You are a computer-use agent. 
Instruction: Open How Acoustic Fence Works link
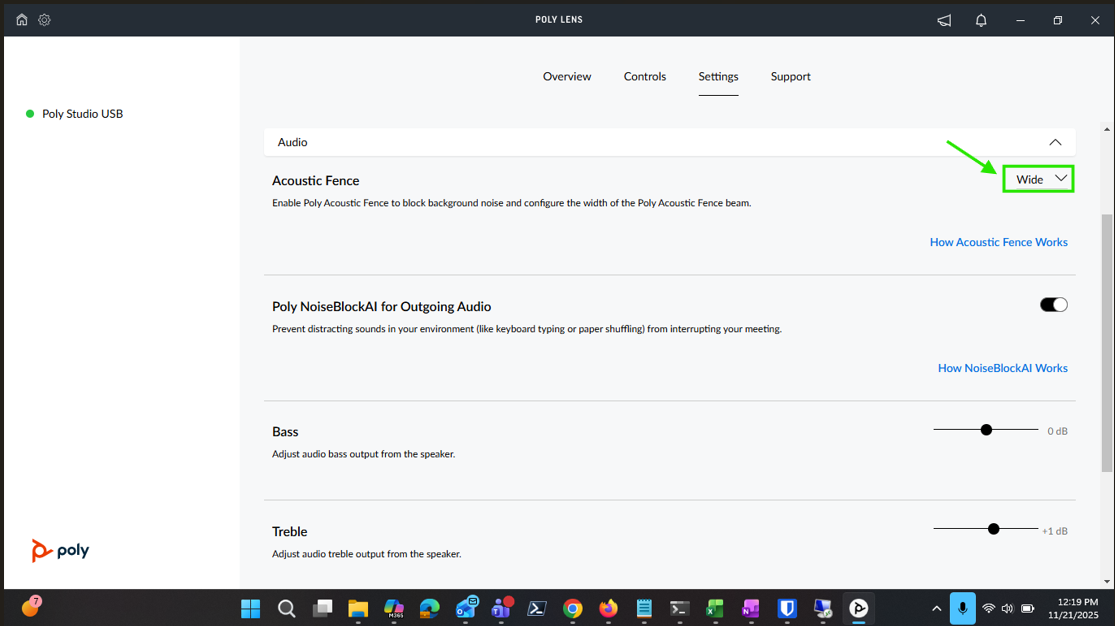point(998,242)
